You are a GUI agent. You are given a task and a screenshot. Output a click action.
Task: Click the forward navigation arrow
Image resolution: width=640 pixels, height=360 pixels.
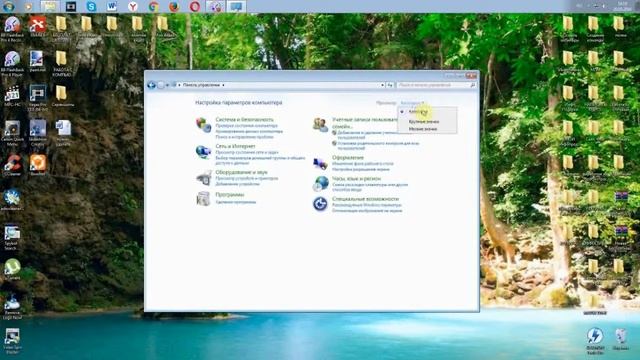point(161,85)
